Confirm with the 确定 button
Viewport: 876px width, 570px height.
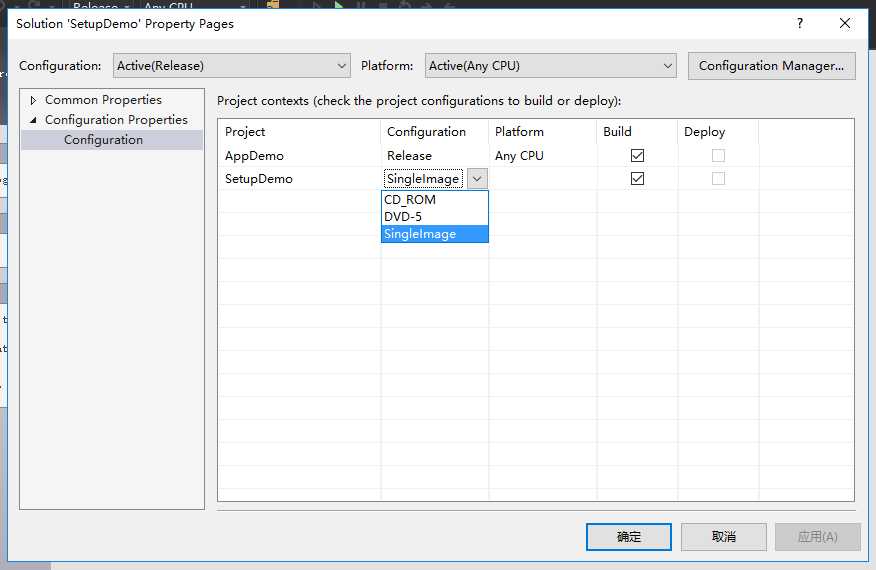pyautogui.click(x=629, y=536)
